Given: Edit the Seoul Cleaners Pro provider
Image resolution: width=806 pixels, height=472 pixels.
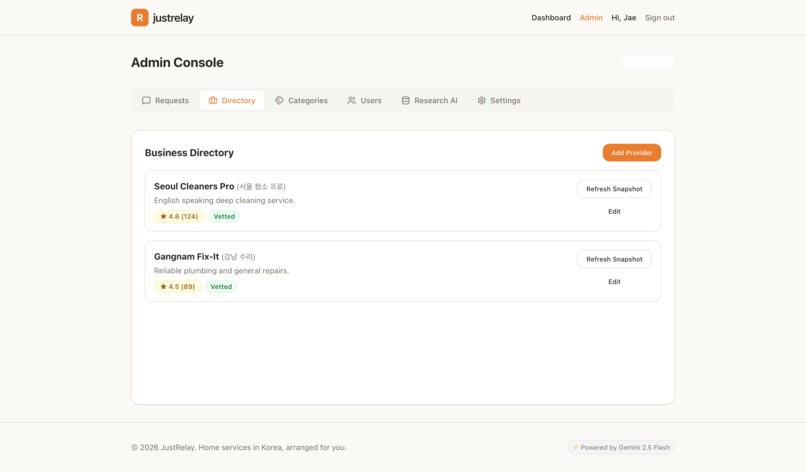Looking at the screenshot, I should (x=614, y=211).
